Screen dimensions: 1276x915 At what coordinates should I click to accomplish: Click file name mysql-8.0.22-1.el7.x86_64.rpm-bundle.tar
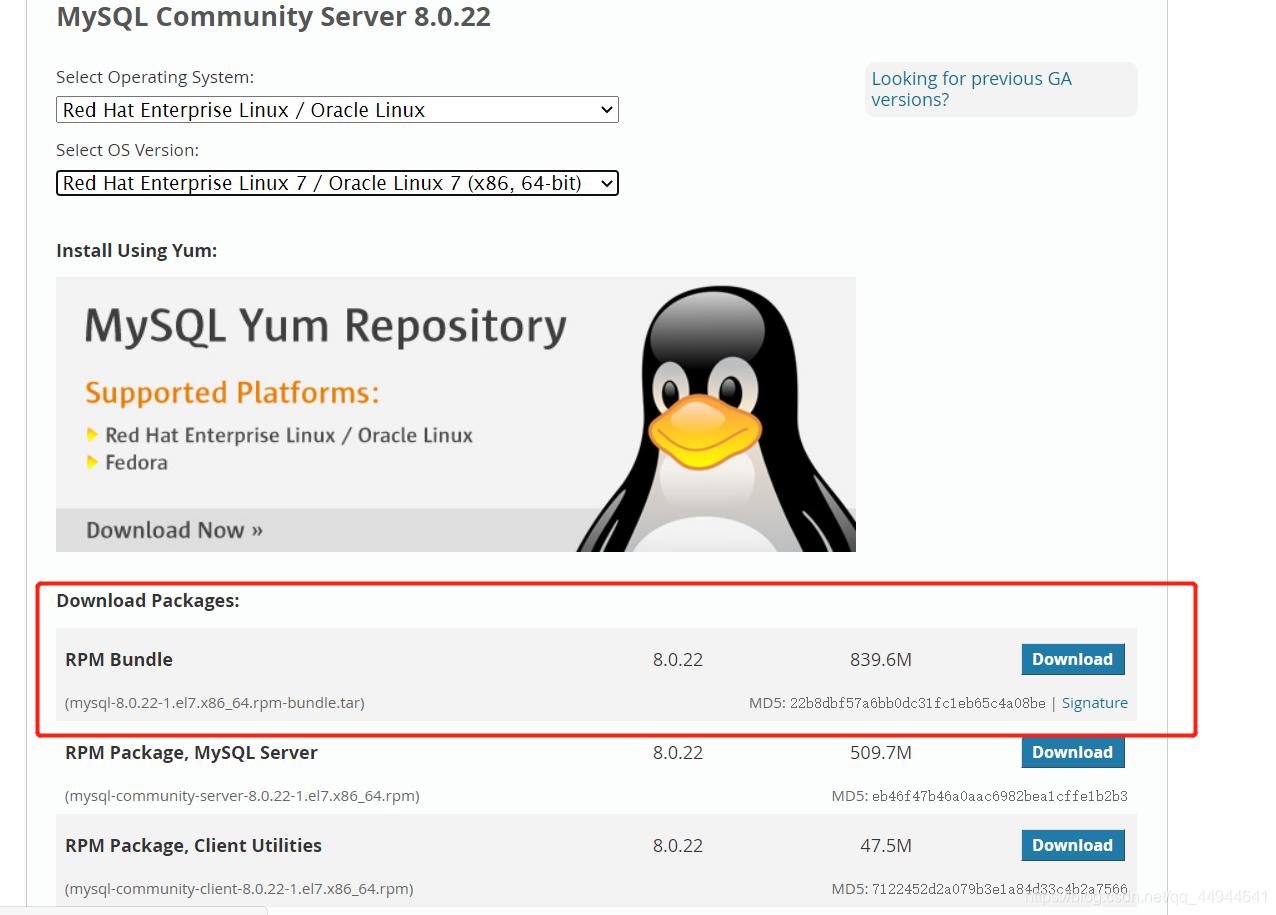[x=215, y=703]
